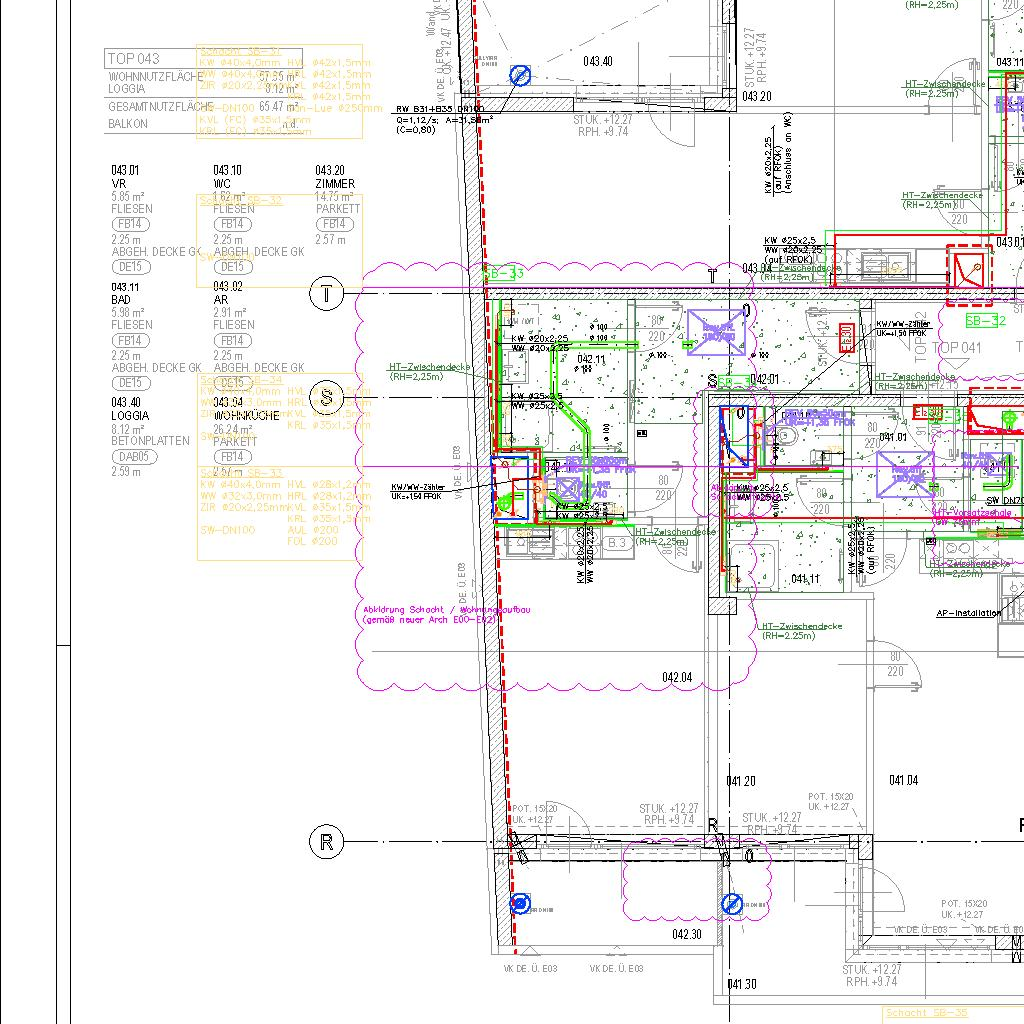Select large purple crossed box near 042.01
1024x1024 pixels.
pyautogui.click(x=716, y=333)
